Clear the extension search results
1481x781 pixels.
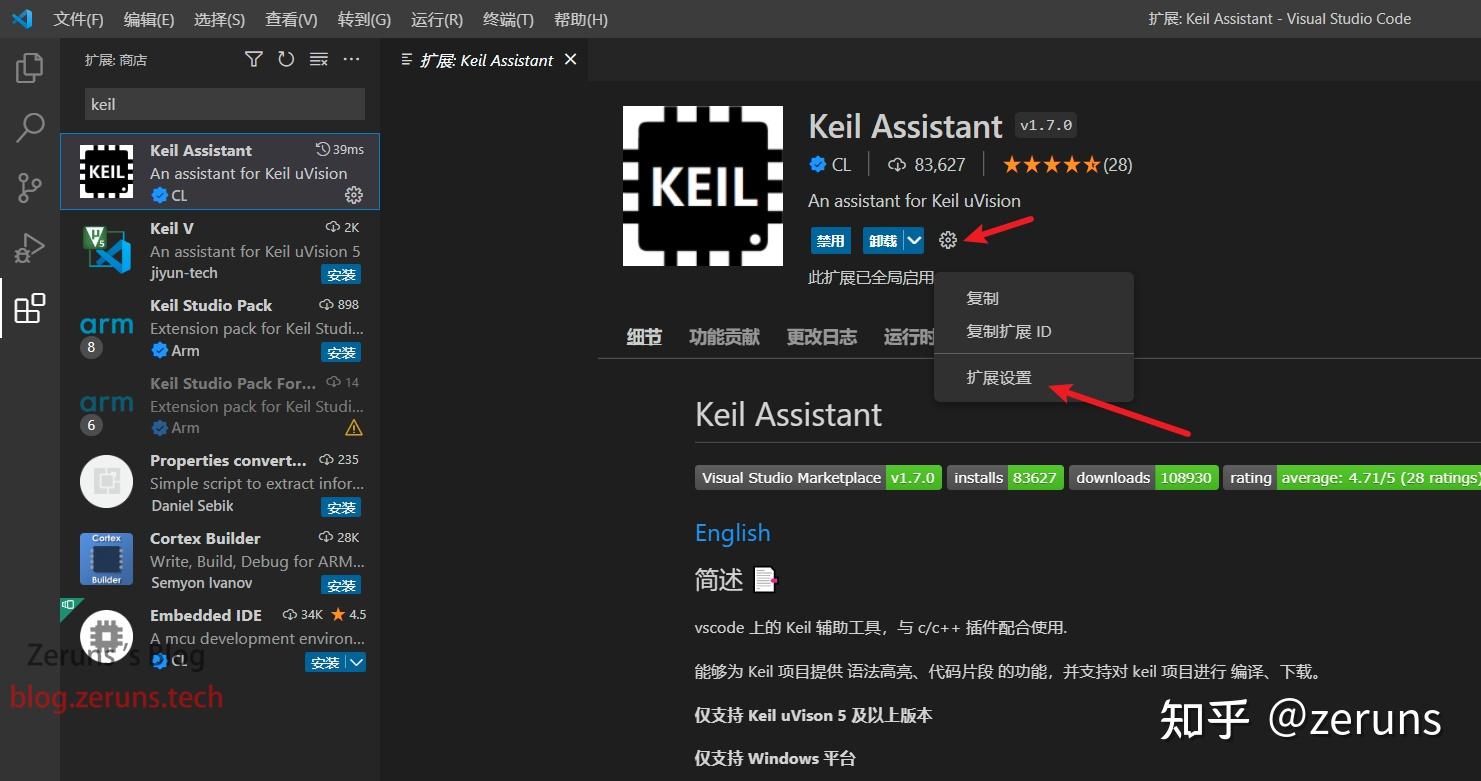tap(319, 59)
